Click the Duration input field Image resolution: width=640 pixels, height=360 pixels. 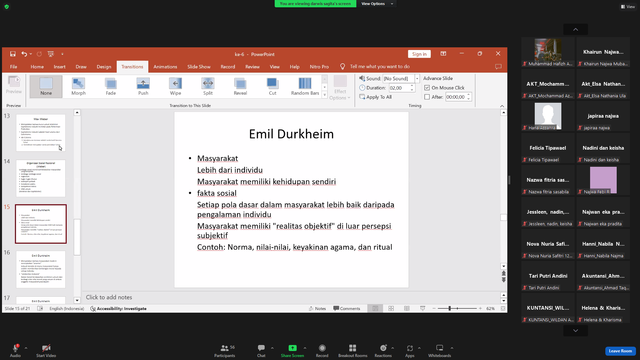[399, 88]
